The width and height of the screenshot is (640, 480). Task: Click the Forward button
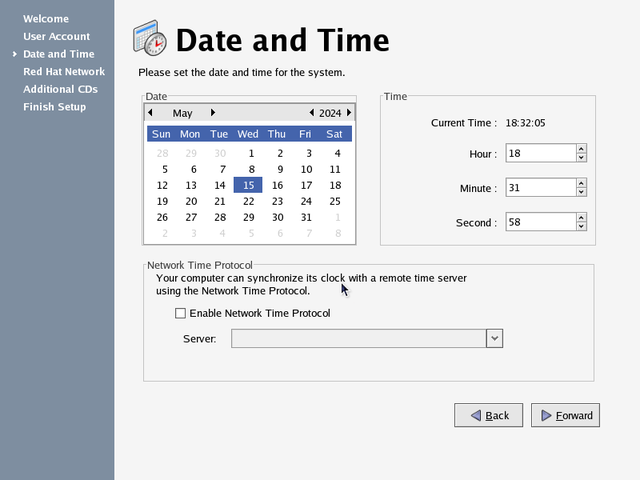point(565,415)
